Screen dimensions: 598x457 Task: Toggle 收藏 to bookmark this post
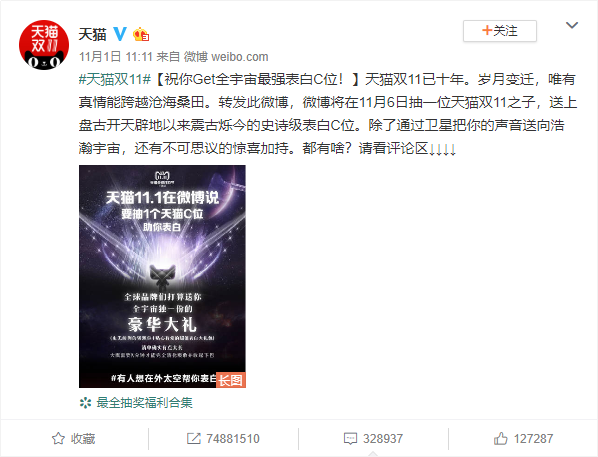74,439
